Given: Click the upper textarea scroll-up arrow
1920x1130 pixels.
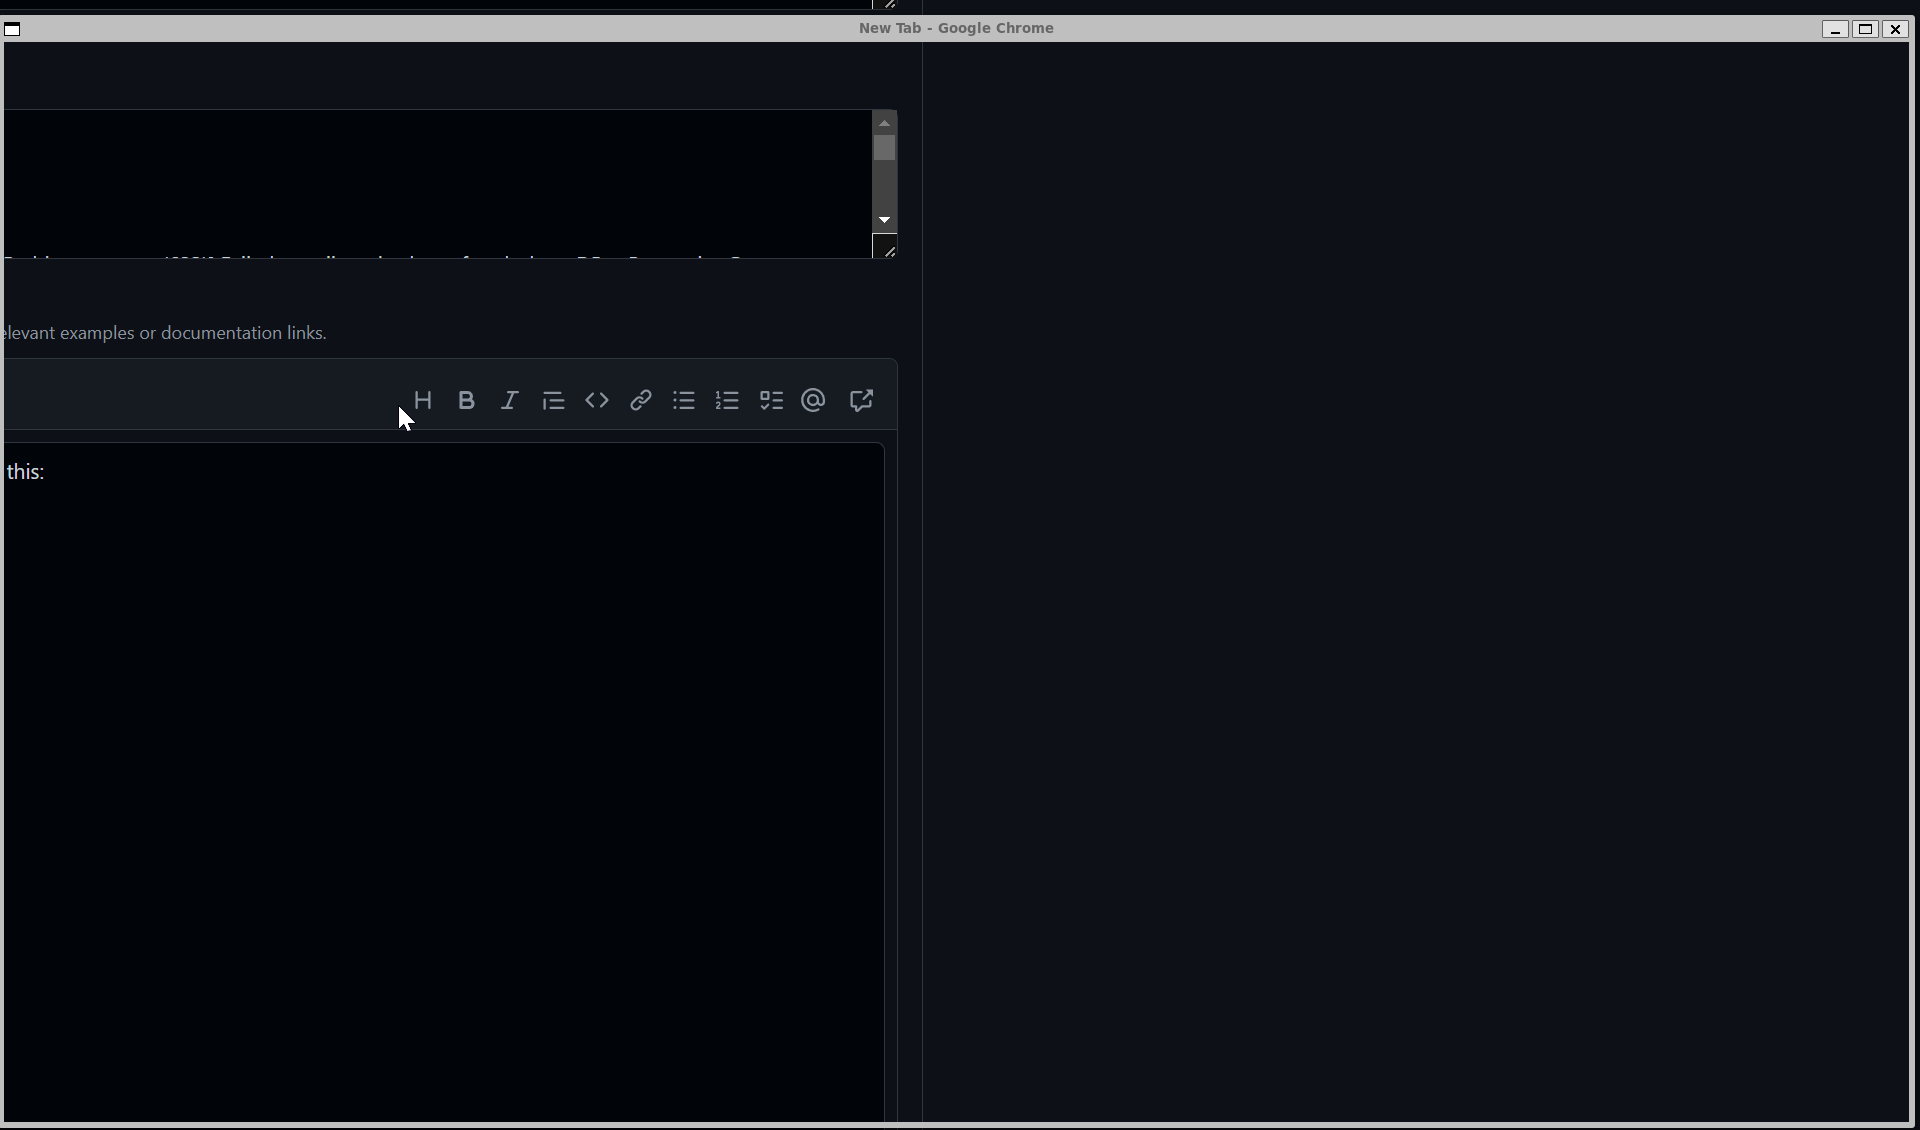Looking at the screenshot, I should [x=884, y=123].
